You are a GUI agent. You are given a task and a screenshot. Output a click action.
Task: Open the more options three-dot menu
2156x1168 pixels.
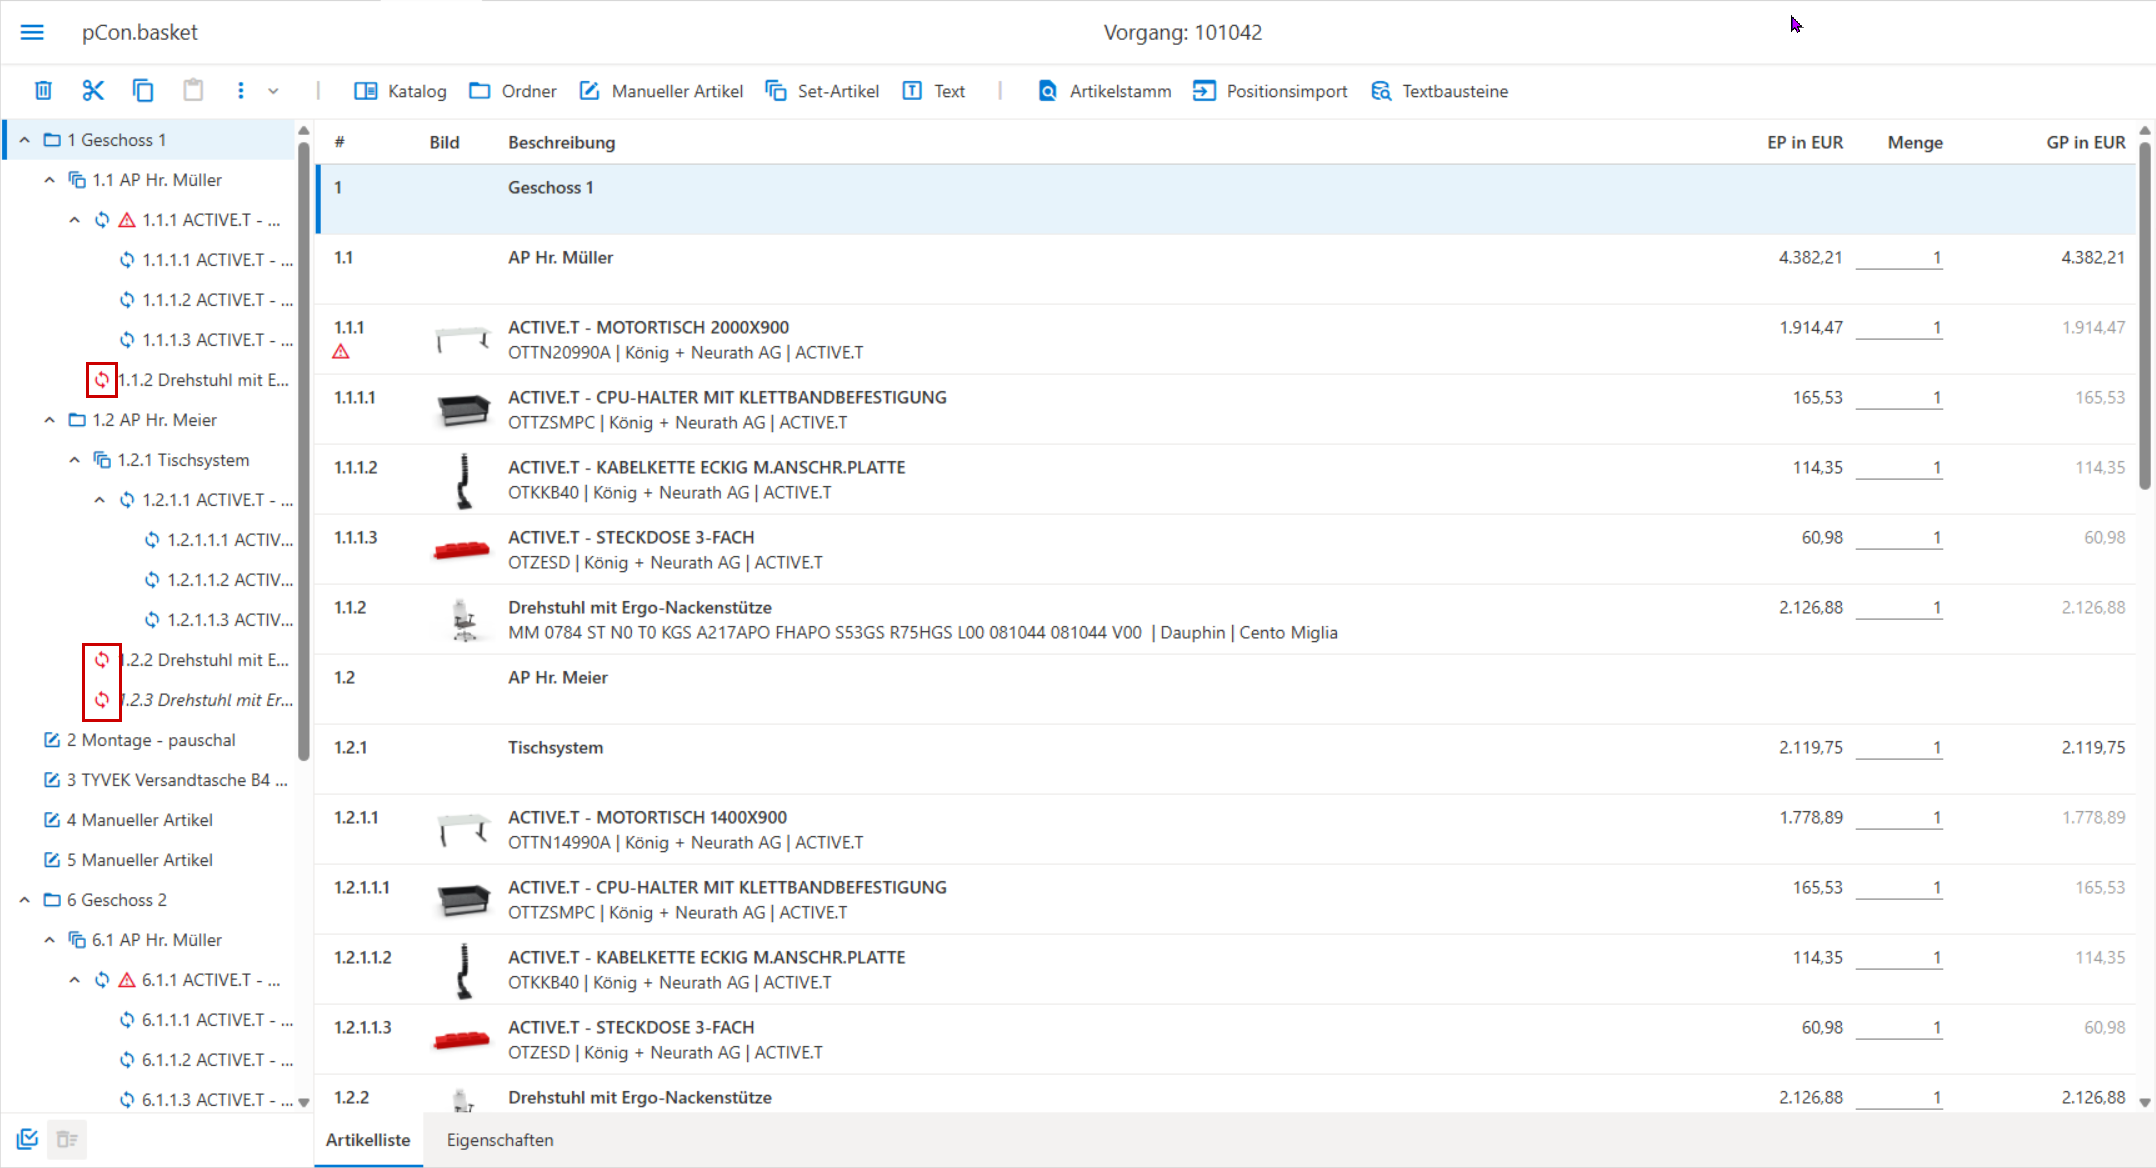coord(240,91)
